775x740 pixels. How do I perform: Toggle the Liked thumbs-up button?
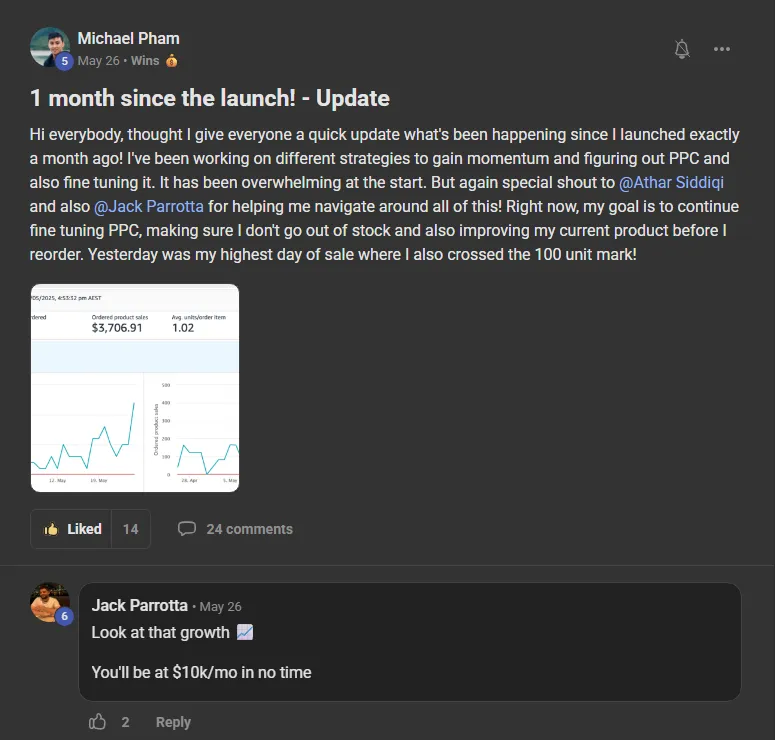pyautogui.click(x=73, y=529)
